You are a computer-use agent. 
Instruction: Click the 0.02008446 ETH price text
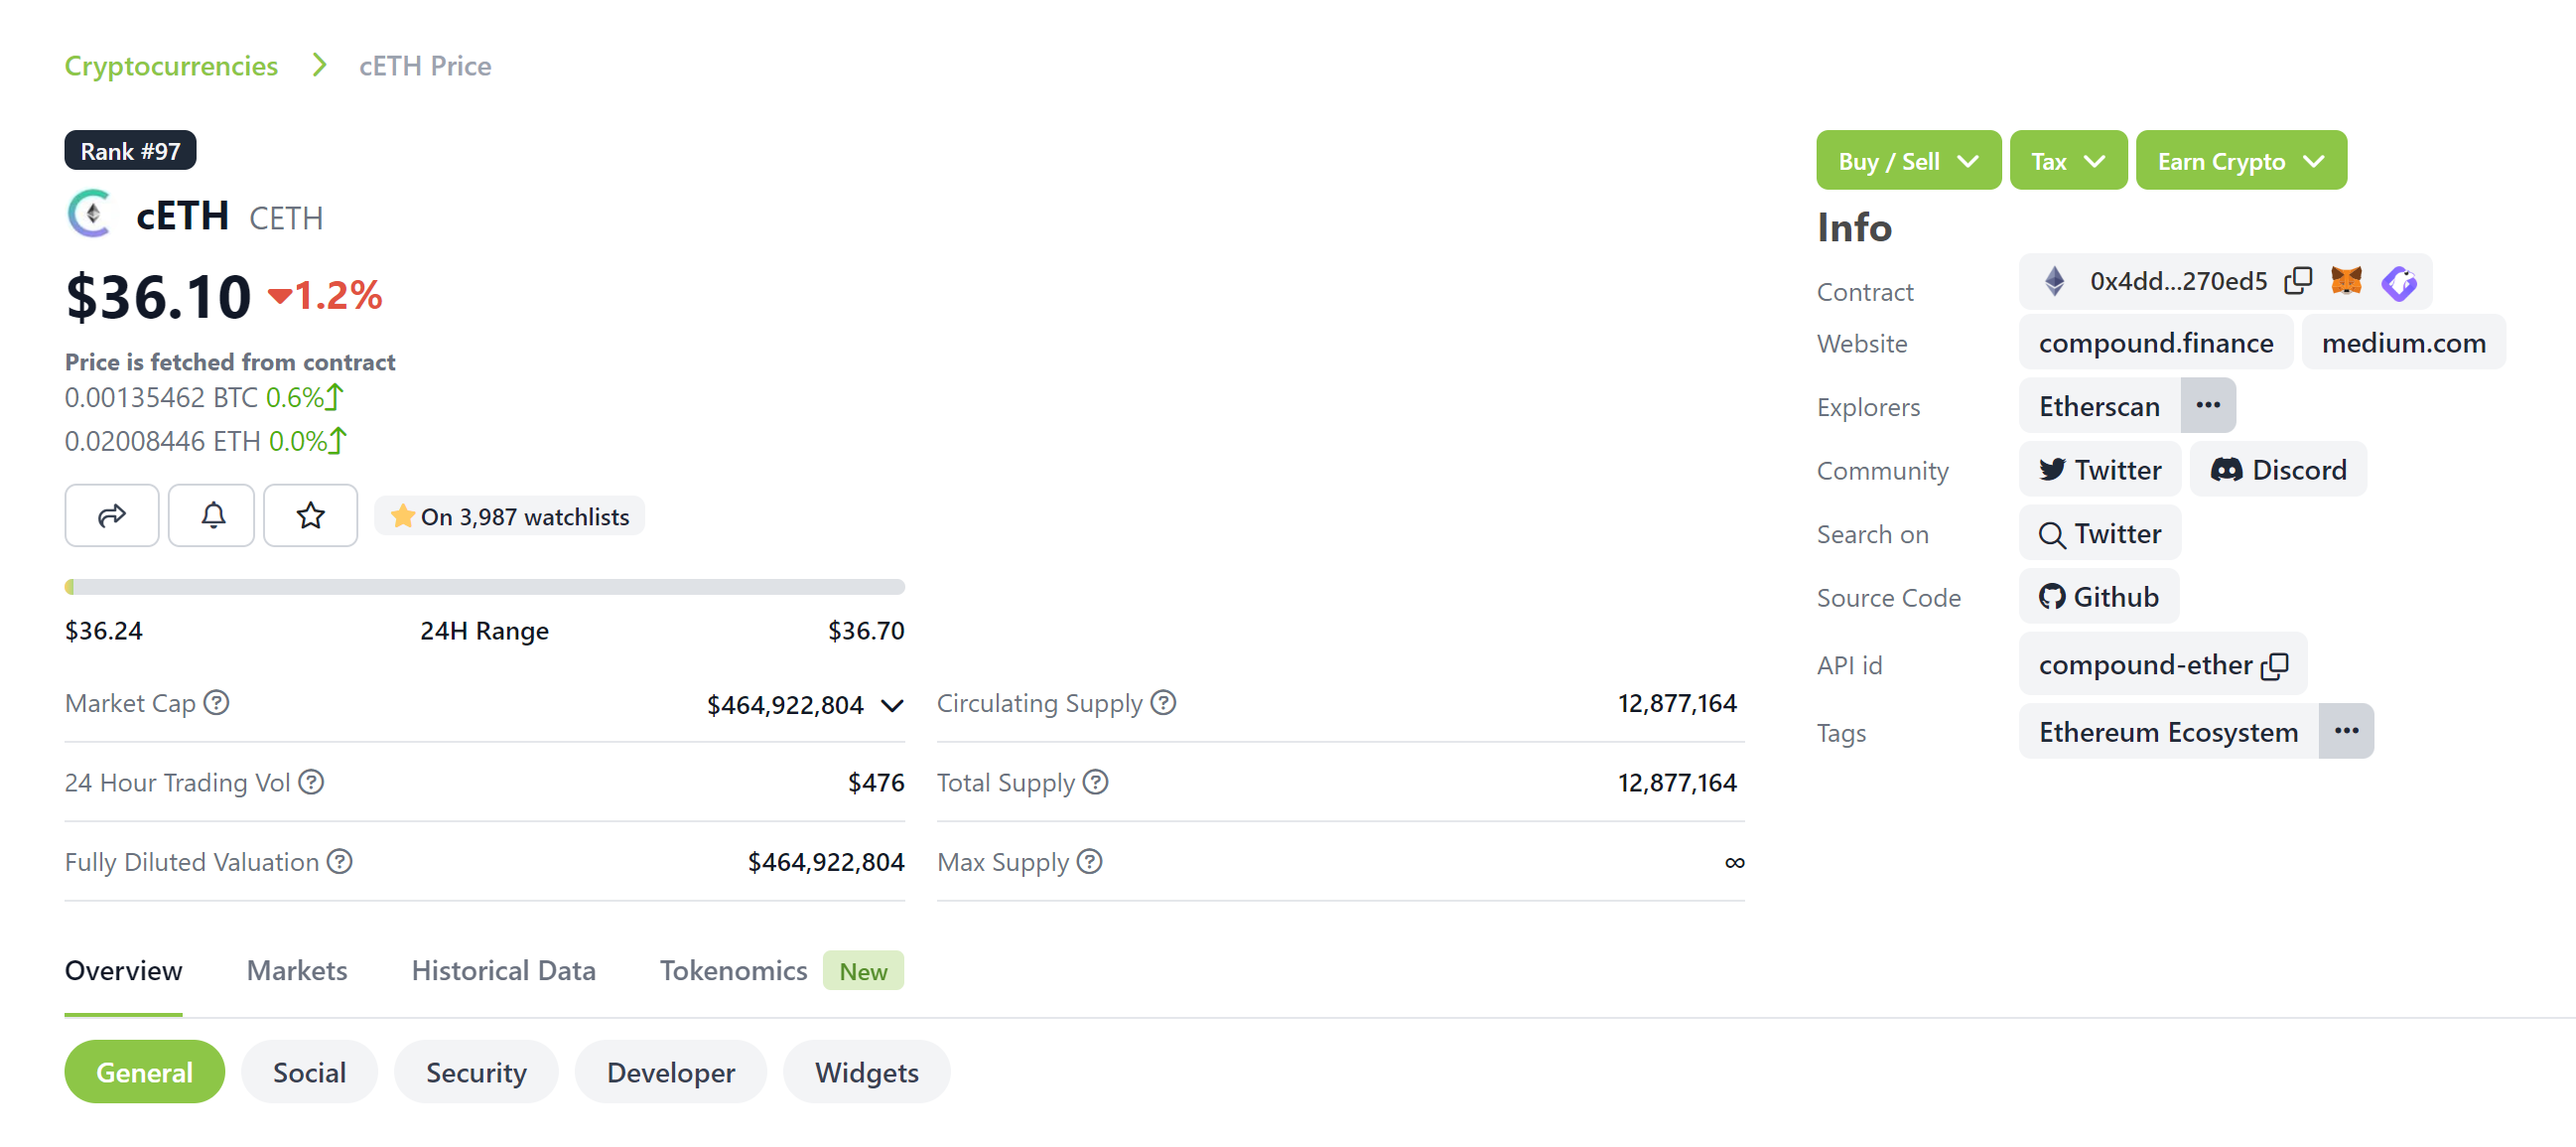click(x=163, y=441)
